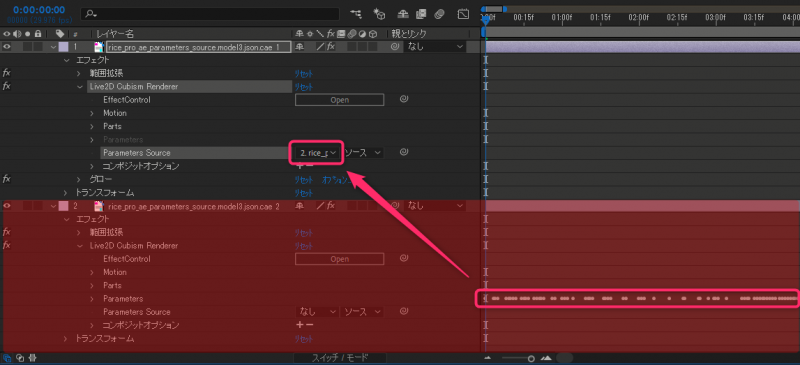Click layer 2 EffectControl Open button
Screen dimensions: 800x365
tap(339, 259)
